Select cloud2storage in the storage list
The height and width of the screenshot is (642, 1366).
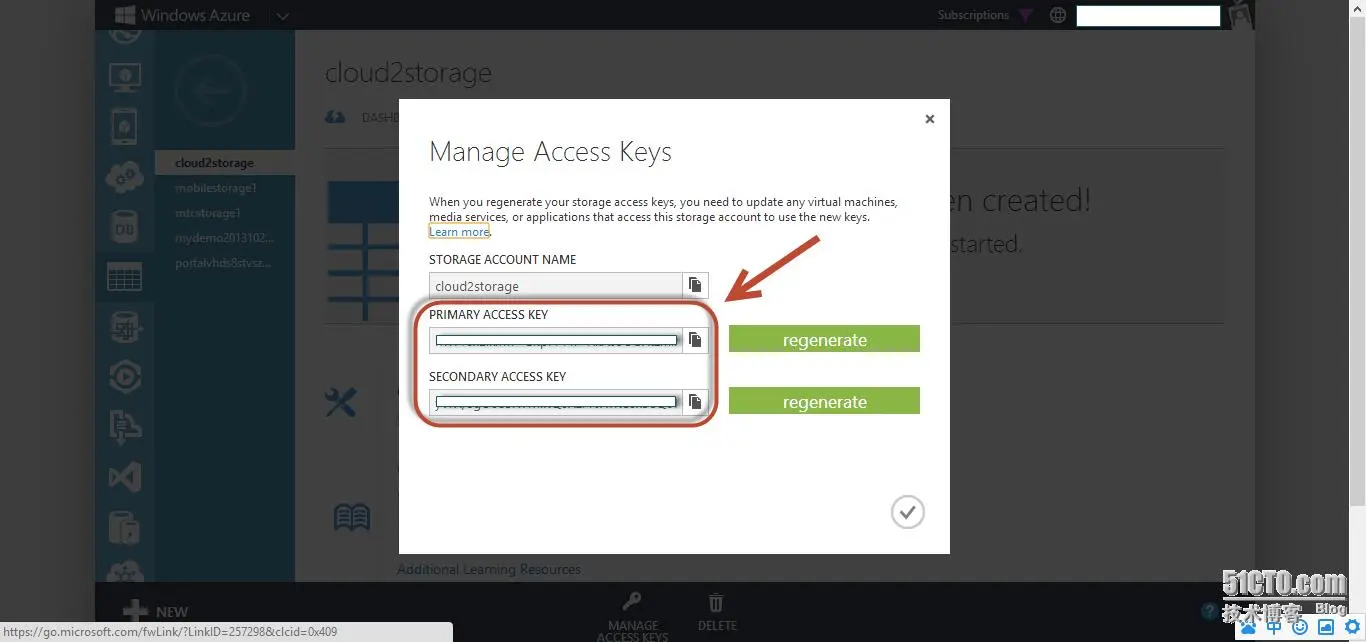pos(225,163)
